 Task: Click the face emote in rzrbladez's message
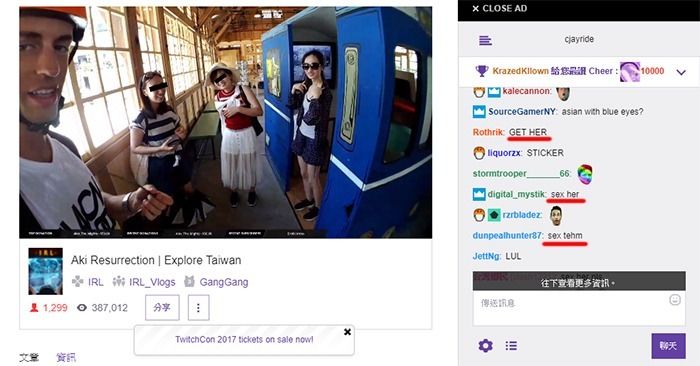(556, 215)
